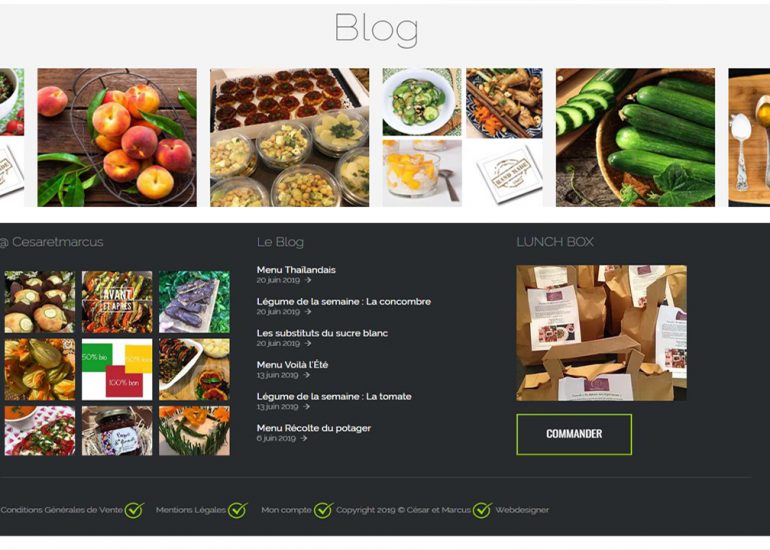Open the peaches blog image
The height and width of the screenshot is (550, 770).
(x=117, y=138)
